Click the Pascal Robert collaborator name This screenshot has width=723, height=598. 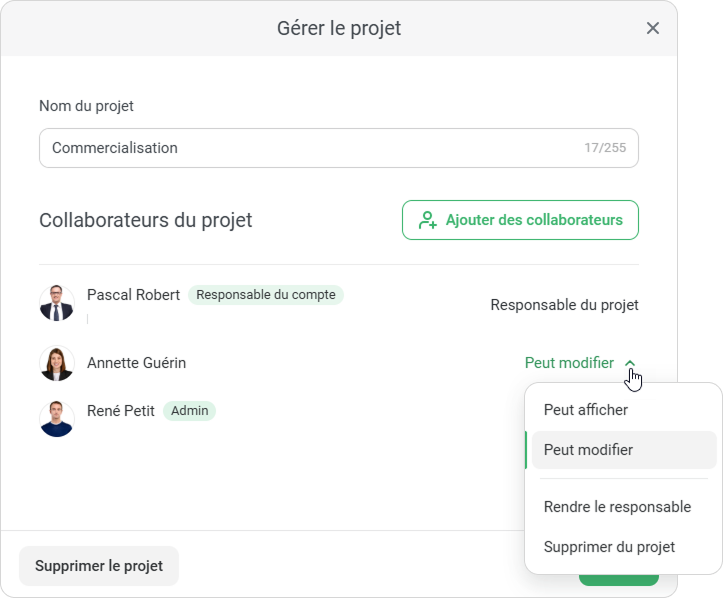point(133,295)
